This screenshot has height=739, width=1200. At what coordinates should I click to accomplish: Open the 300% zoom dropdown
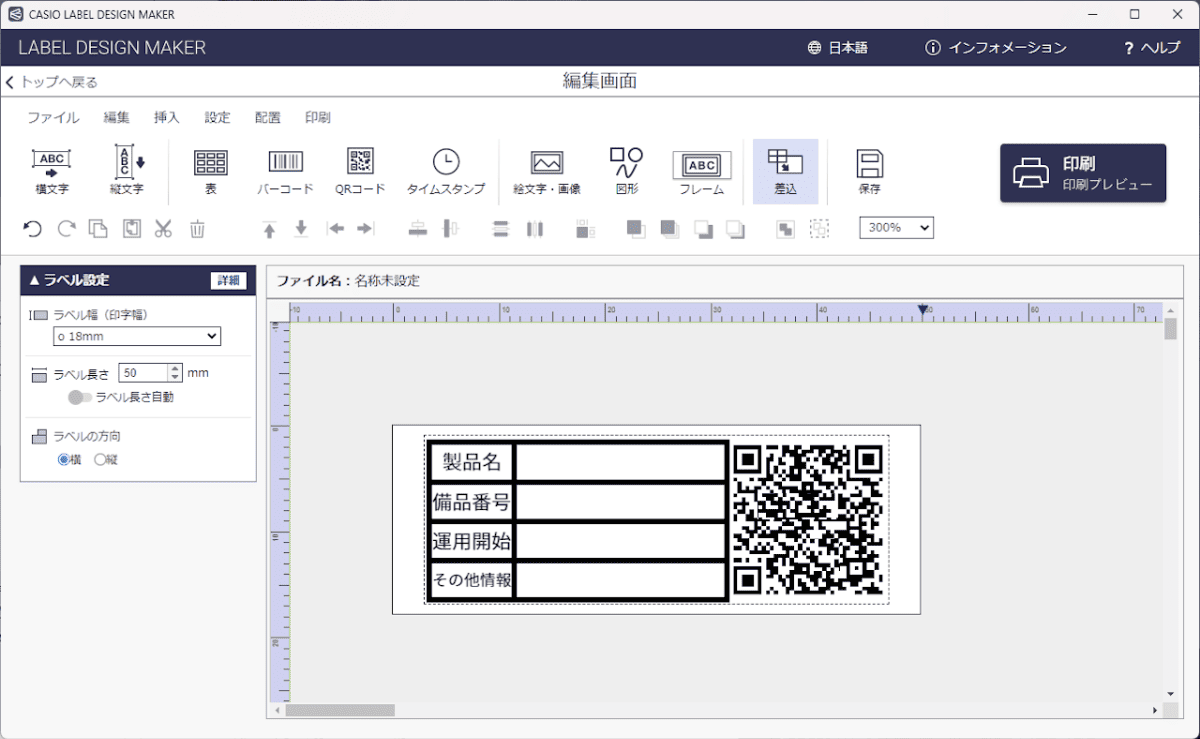(896, 228)
